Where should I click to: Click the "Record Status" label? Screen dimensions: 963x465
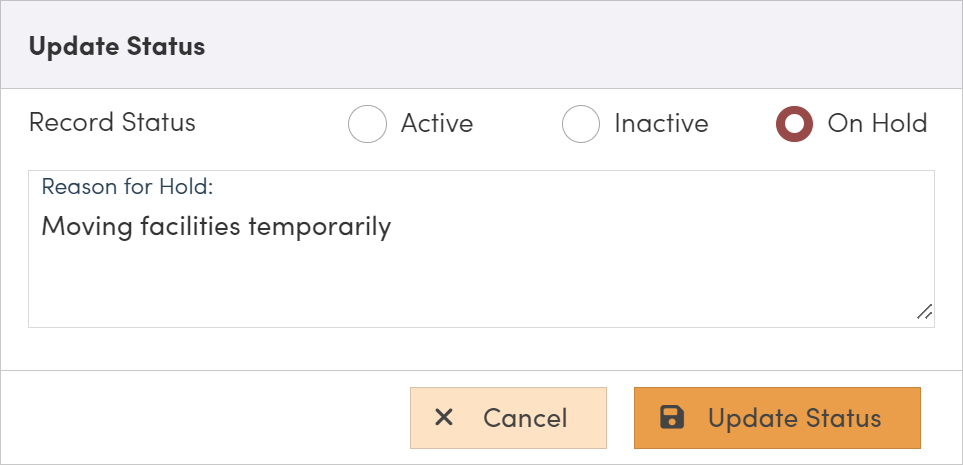112,123
